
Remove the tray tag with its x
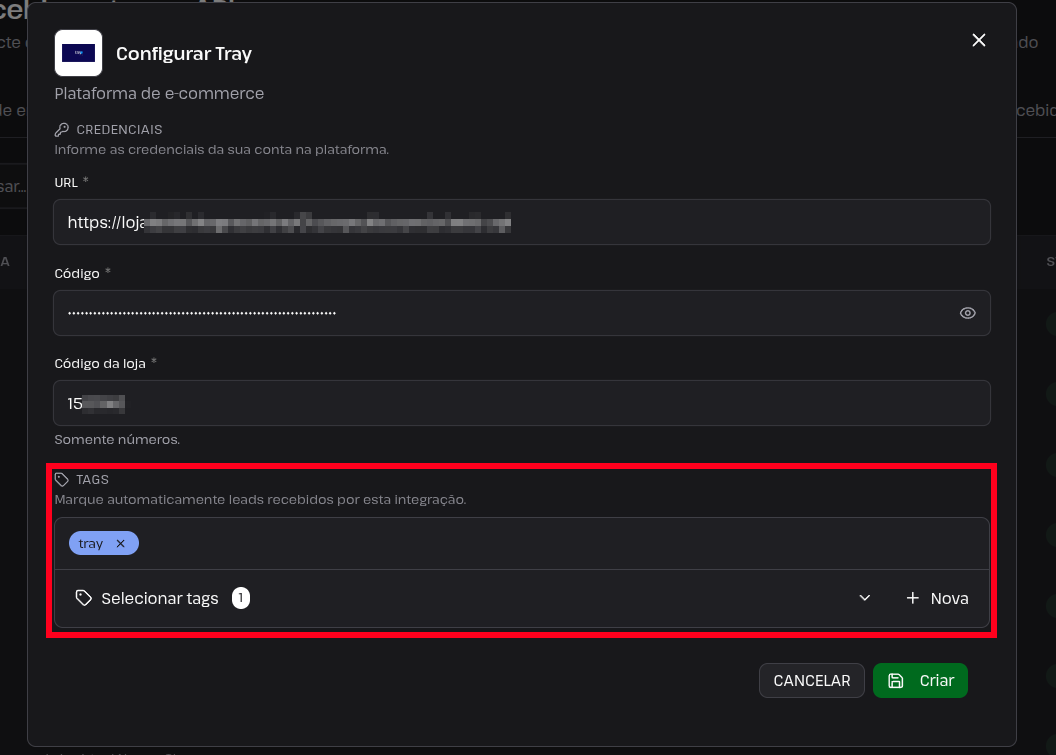[121, 544]
